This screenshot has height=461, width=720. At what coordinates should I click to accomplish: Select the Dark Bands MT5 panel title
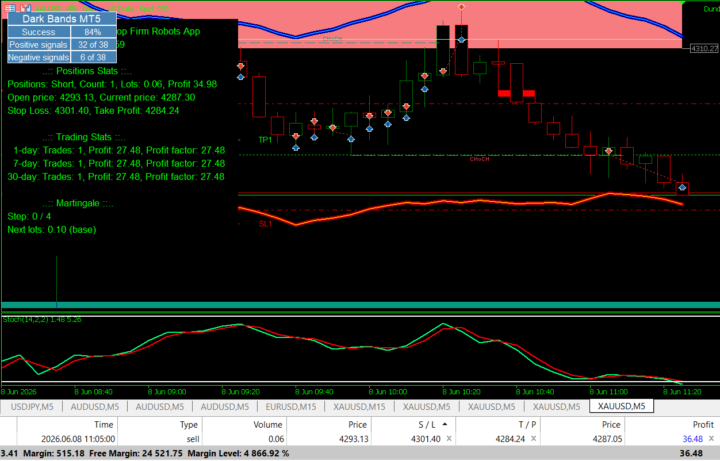(x=62, y=19)
